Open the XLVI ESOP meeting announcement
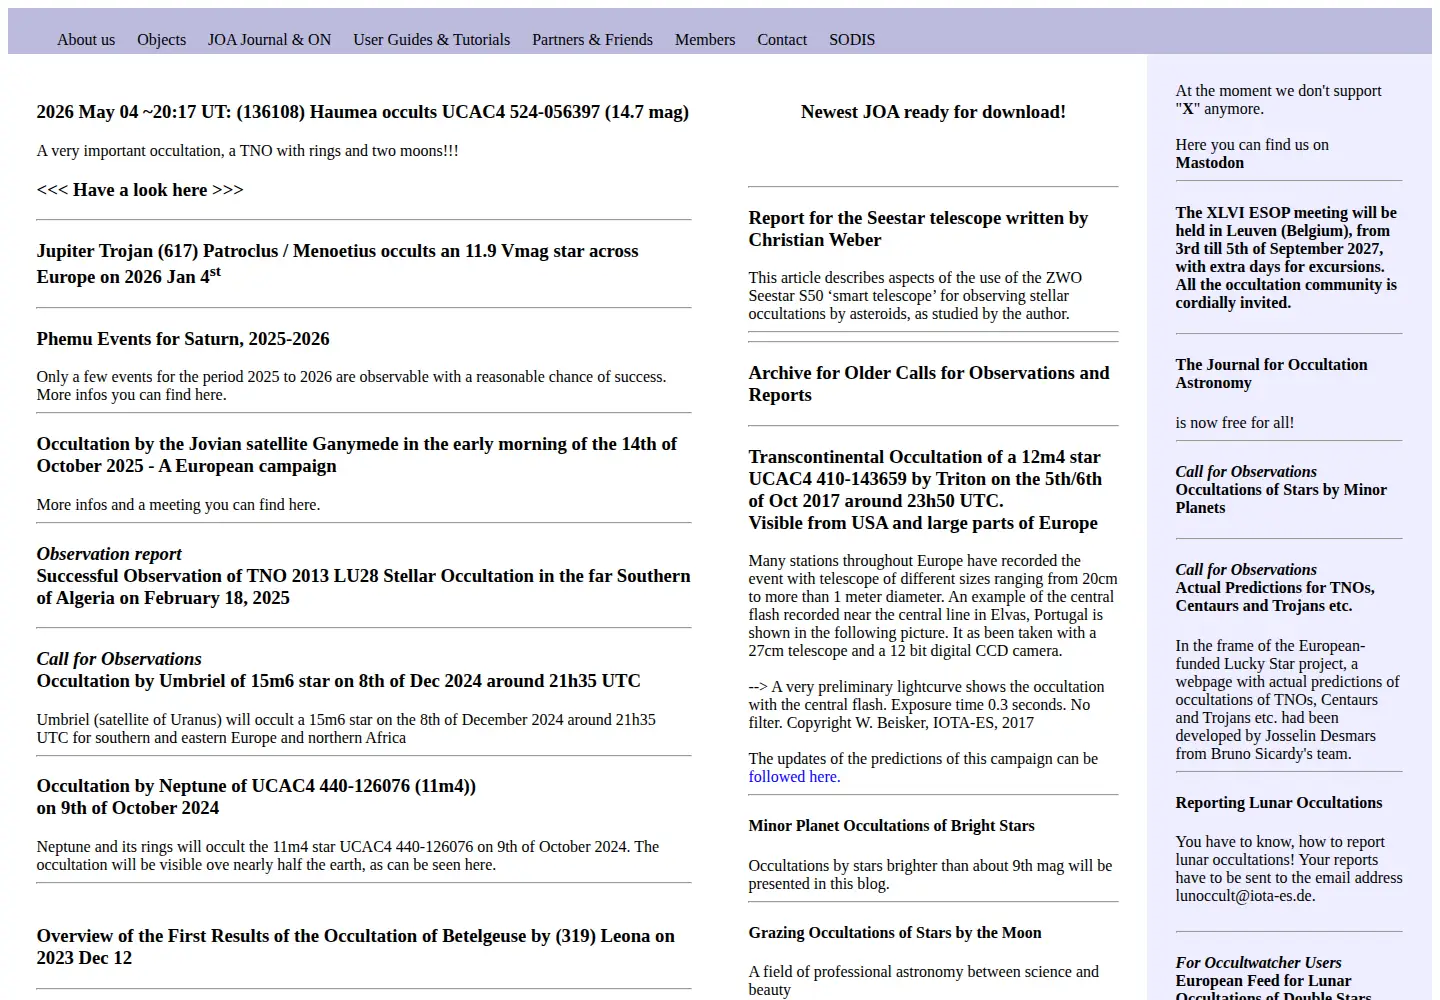 pyautogui.click(x=1286, y=258)
